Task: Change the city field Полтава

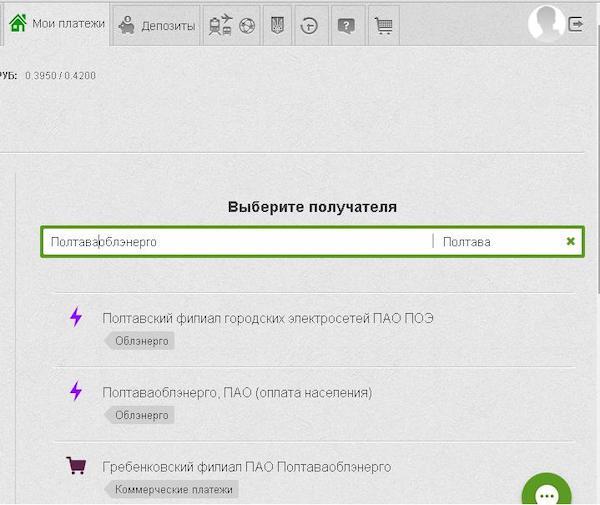Action: 498,242
